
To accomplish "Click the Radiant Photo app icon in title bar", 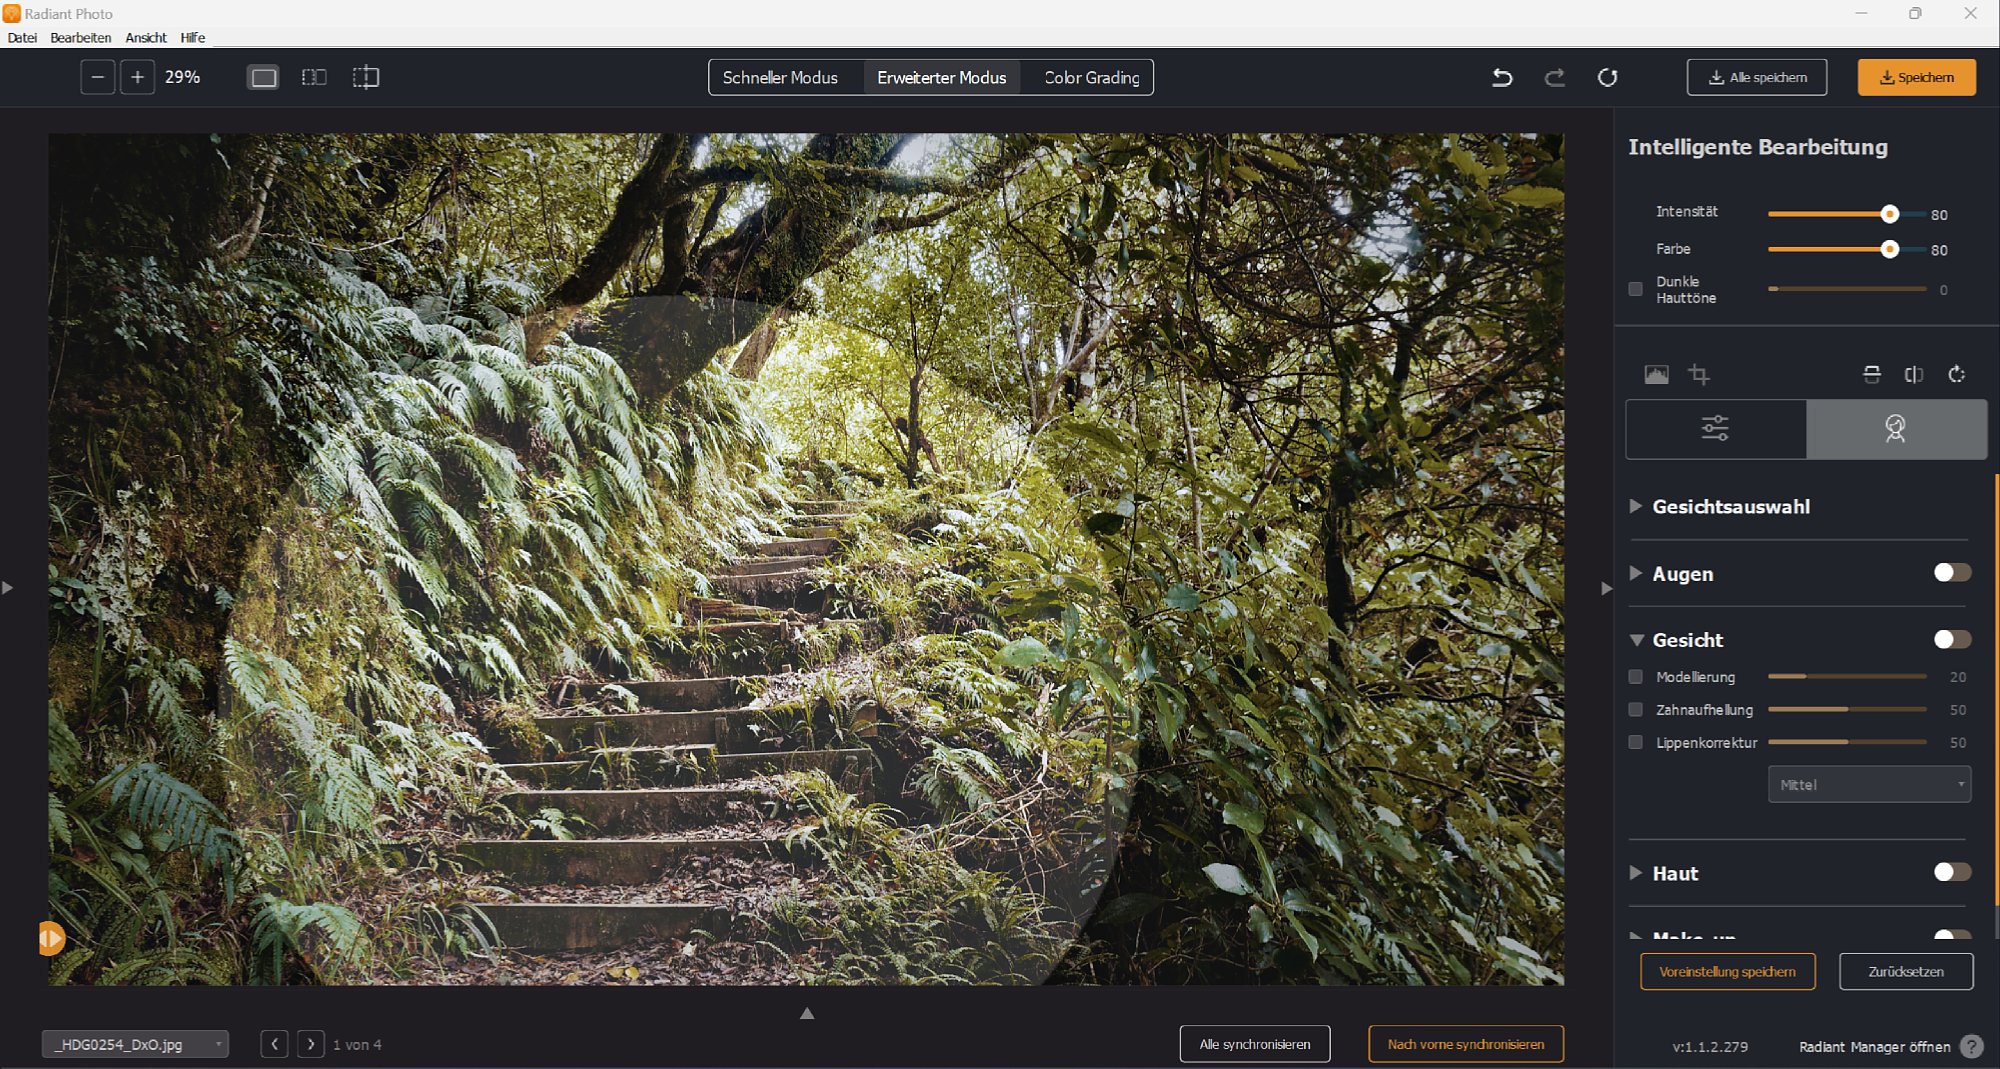I will [x=12, y=13].
